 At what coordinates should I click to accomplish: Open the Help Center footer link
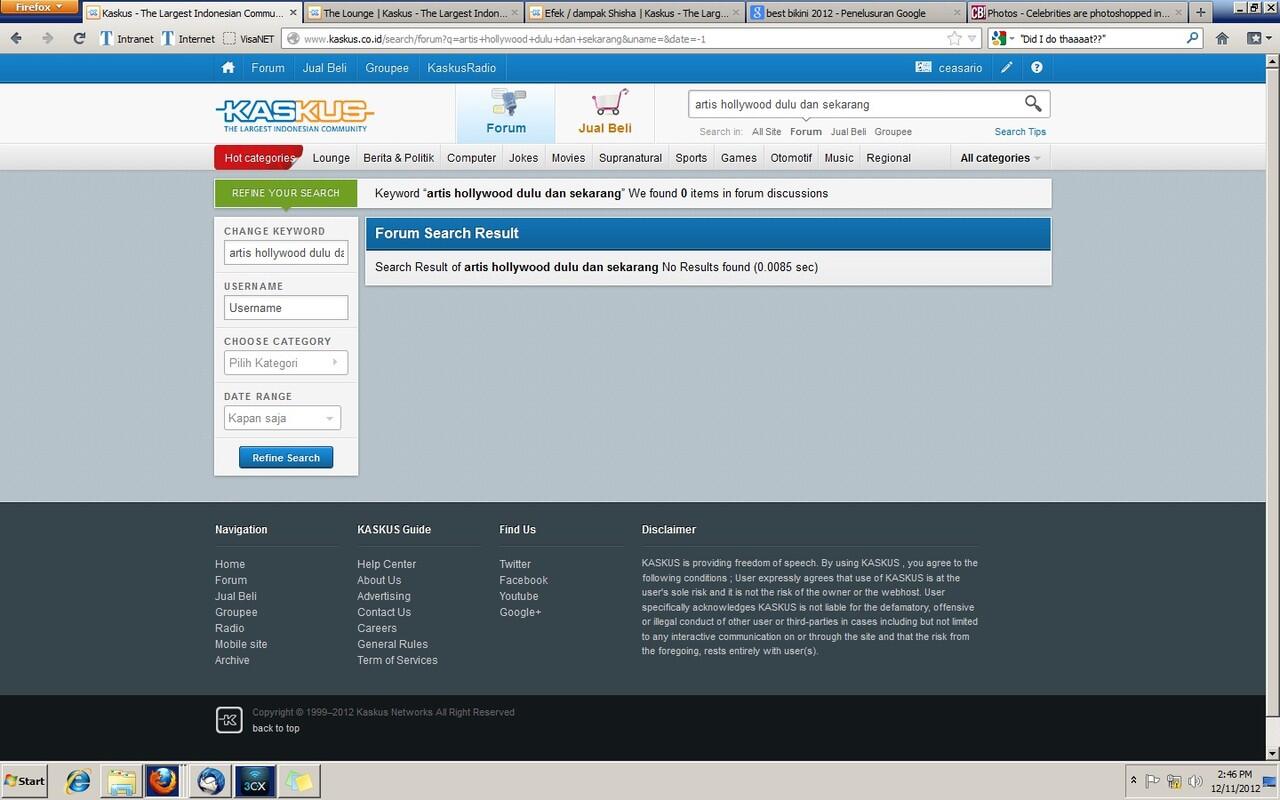tap(386, 564)
